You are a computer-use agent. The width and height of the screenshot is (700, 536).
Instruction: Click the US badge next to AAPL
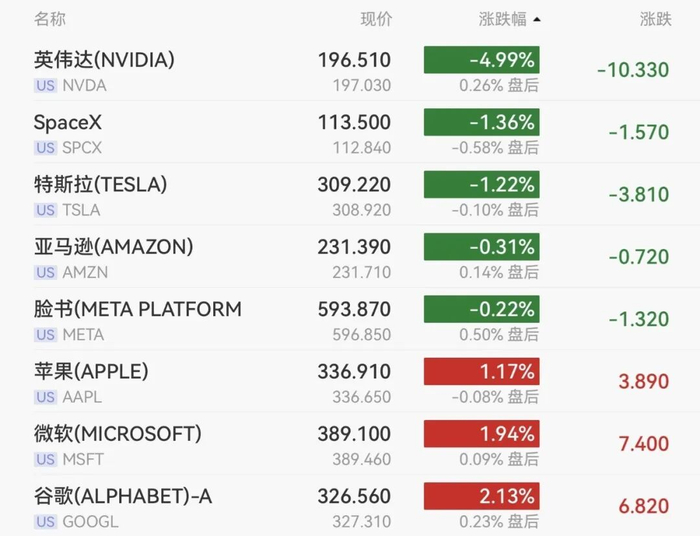[46, 397]
